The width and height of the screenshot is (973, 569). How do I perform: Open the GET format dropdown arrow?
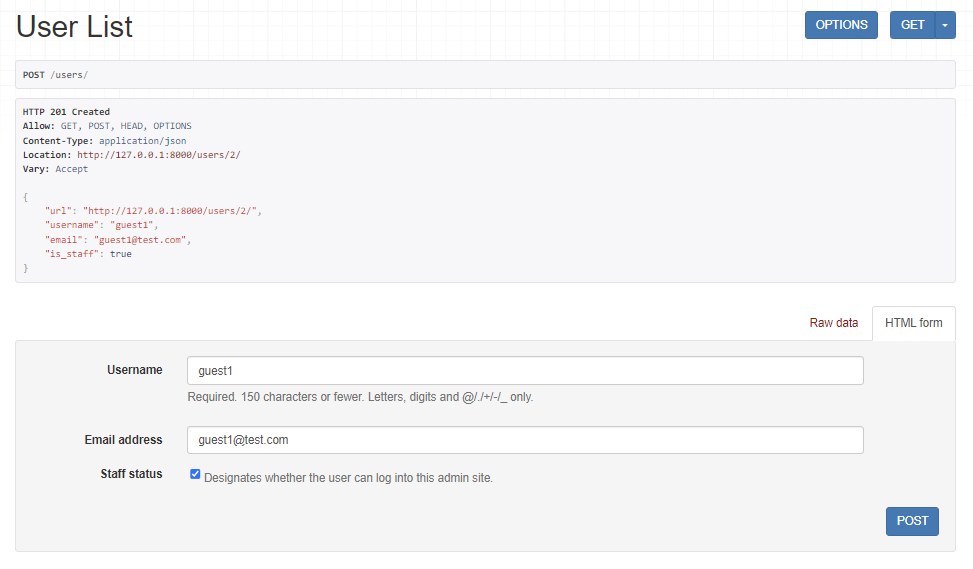click(x=945, y=25)
